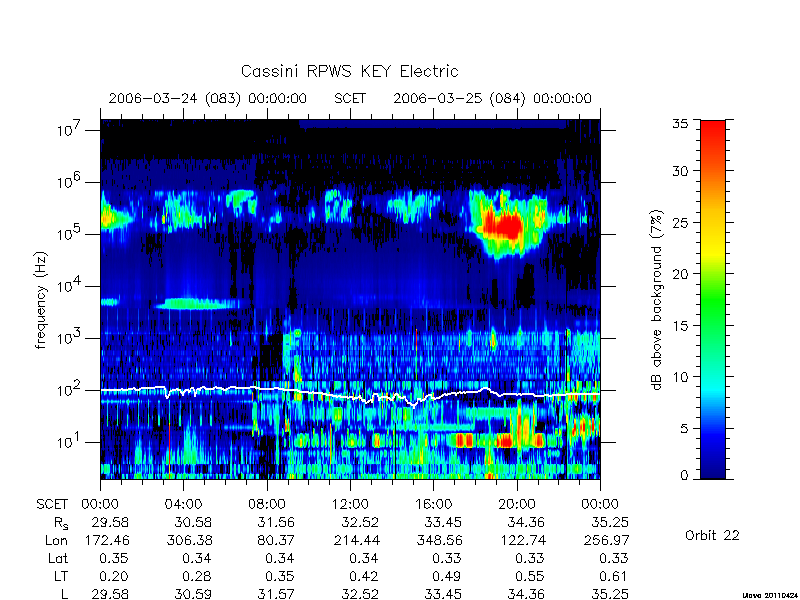The image size is (800, 600).
Task: Click the LT value '0.55'
Action: coord(530,576)
